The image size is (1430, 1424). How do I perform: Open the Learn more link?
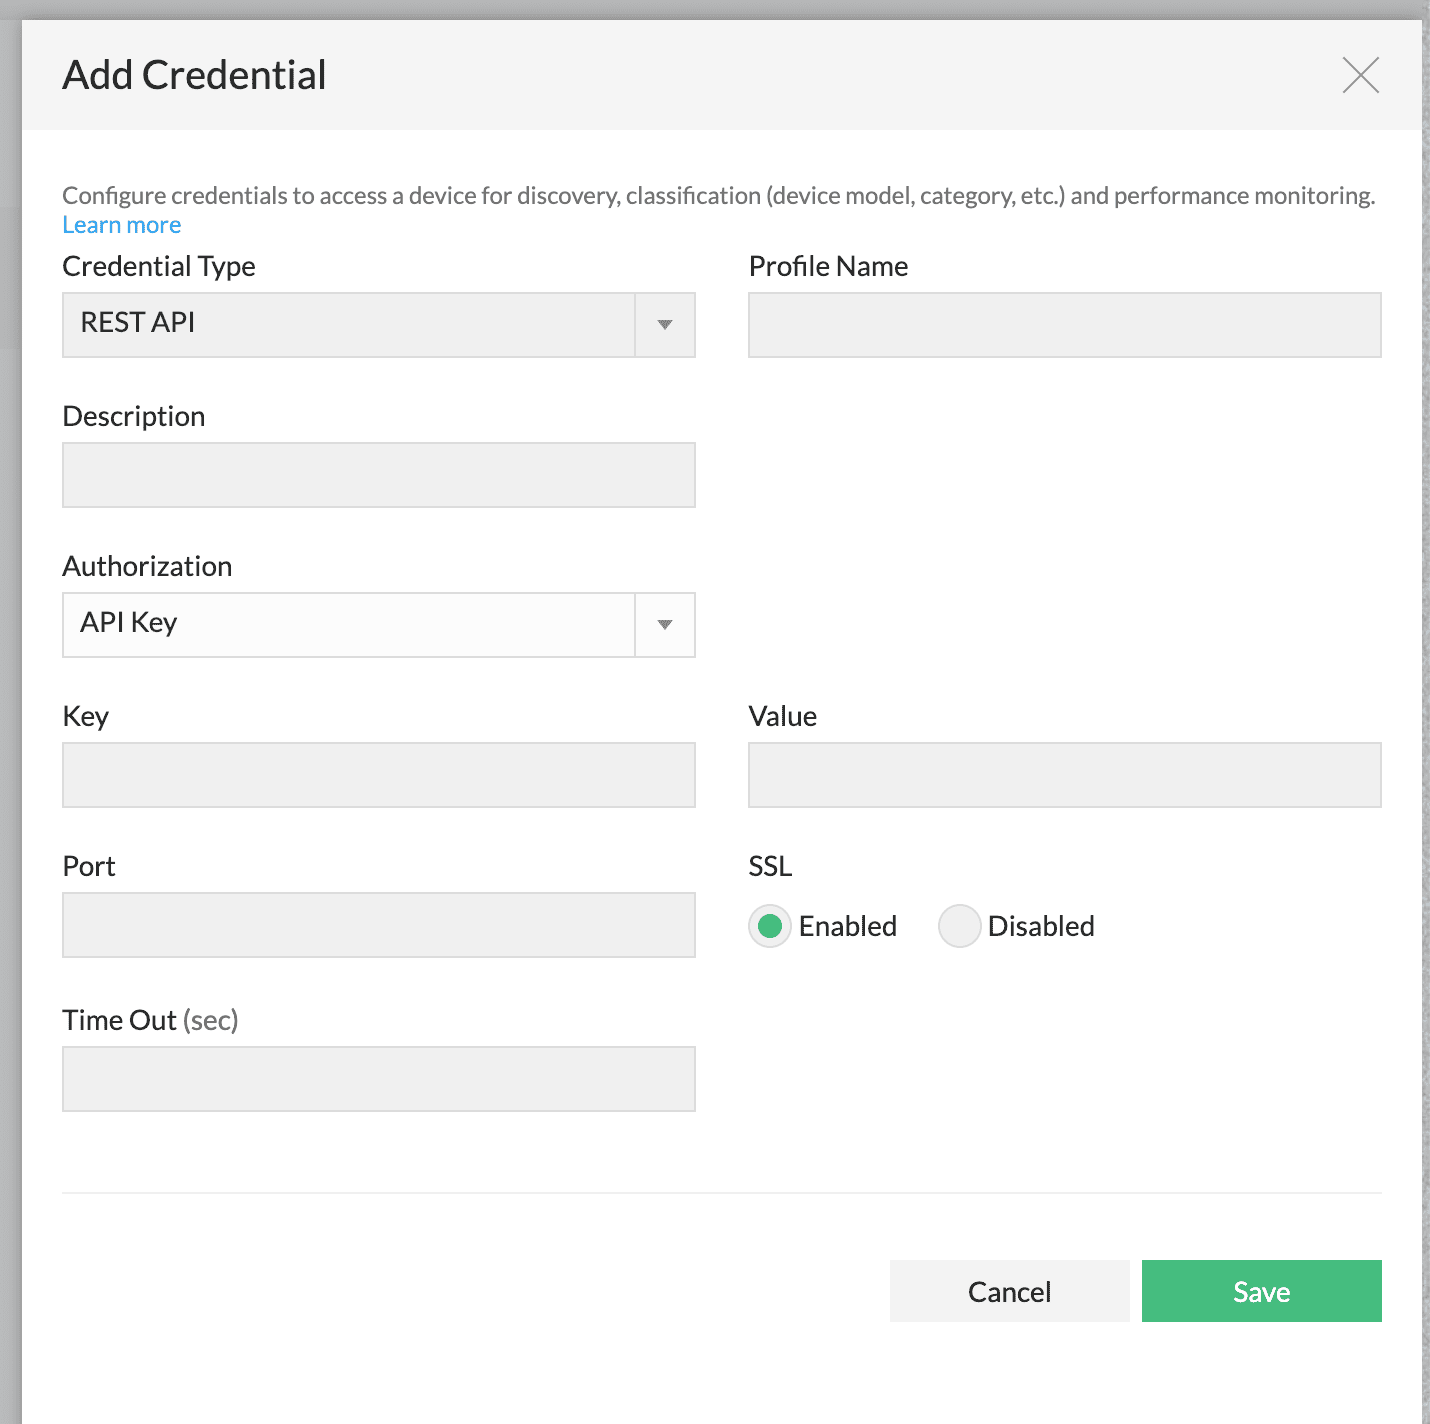tap(121, 224)
